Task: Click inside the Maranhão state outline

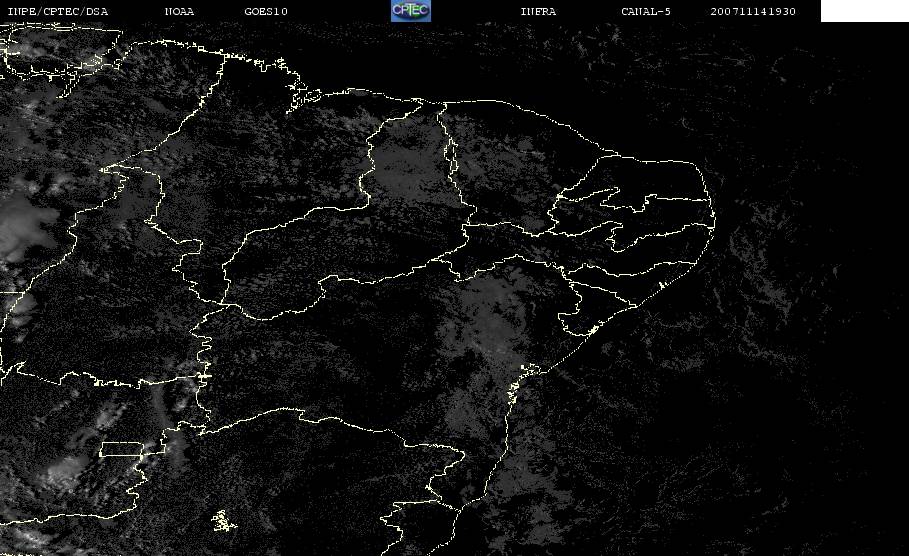Action: pyautogui.click(x=290, y=160)
